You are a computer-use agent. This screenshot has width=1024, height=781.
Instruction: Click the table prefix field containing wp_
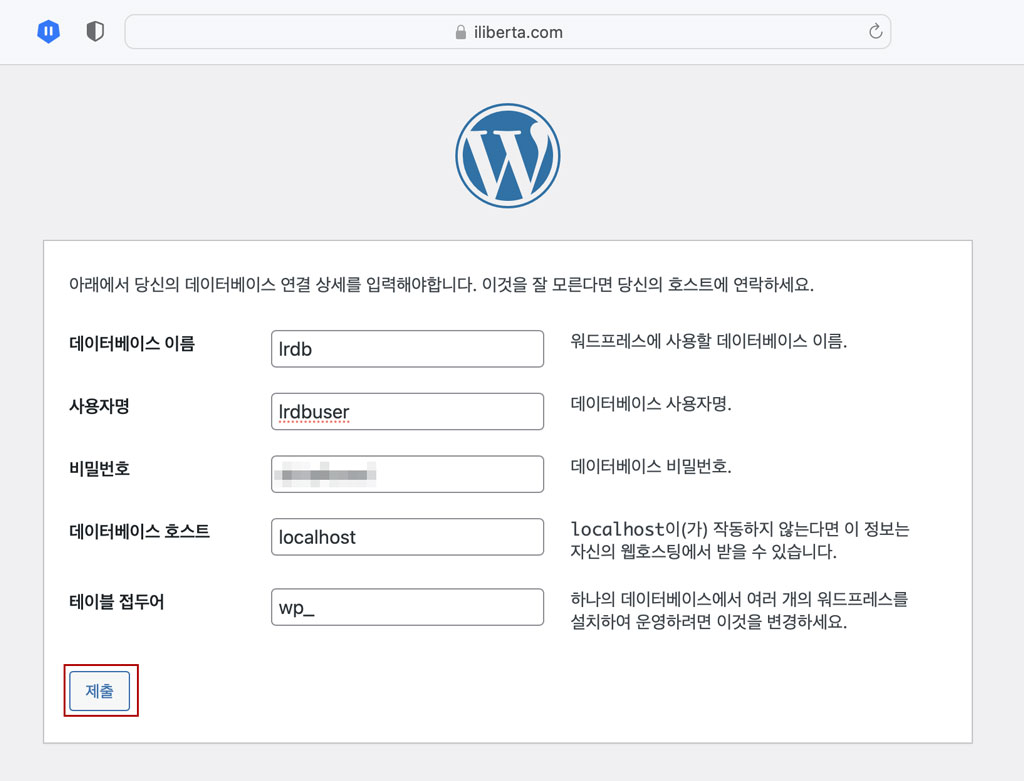(407, 607)
